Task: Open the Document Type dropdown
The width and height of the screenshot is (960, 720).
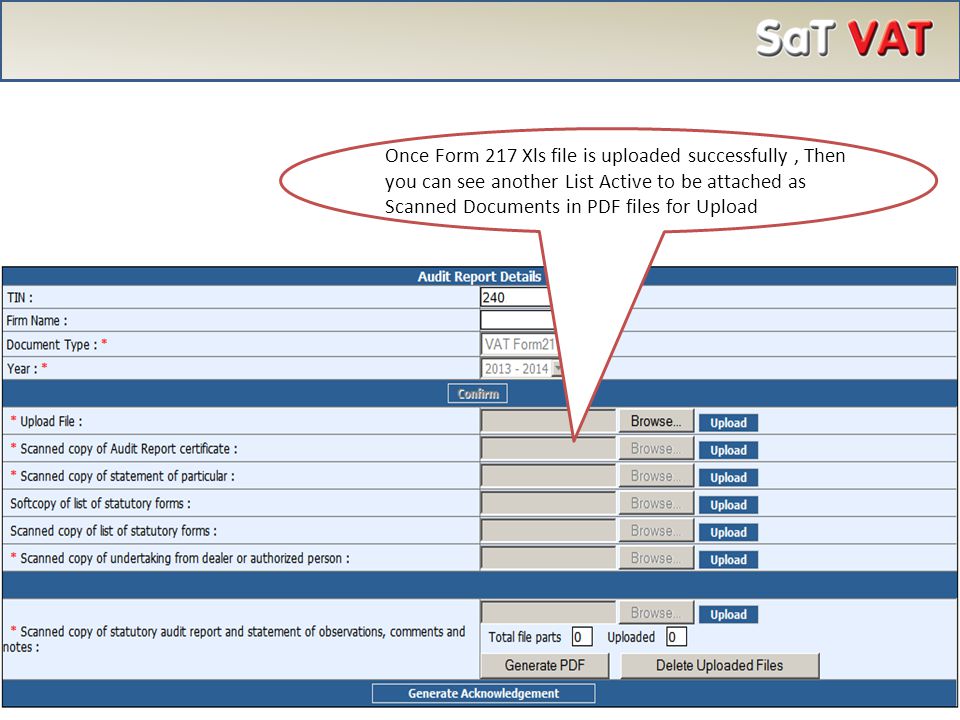Action: 518,344
